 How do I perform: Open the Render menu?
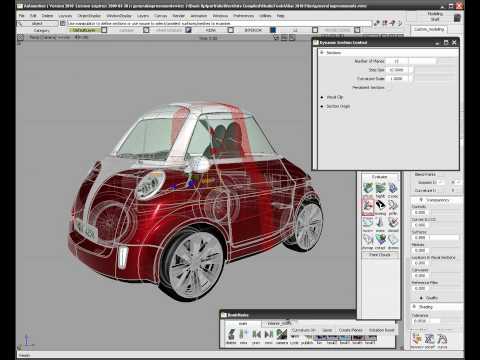178,16
